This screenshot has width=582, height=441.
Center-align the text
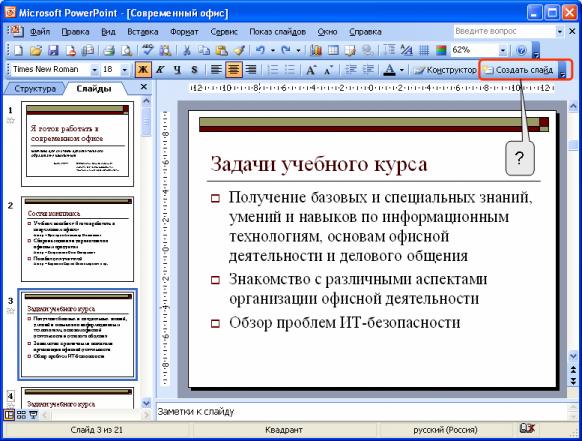click(x=233, y=70)
